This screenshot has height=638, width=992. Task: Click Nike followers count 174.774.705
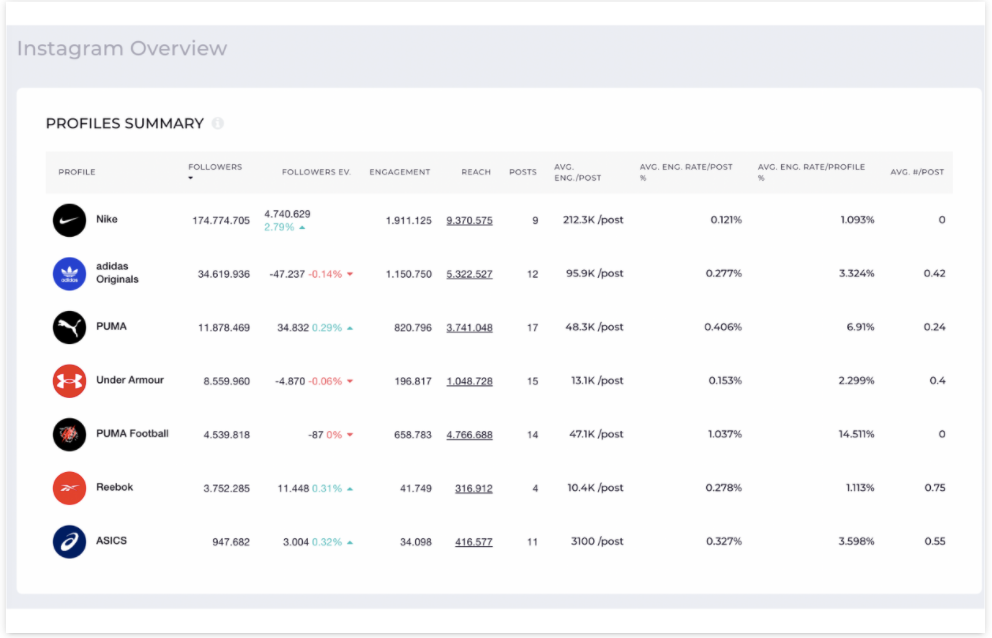coord(221,220)
